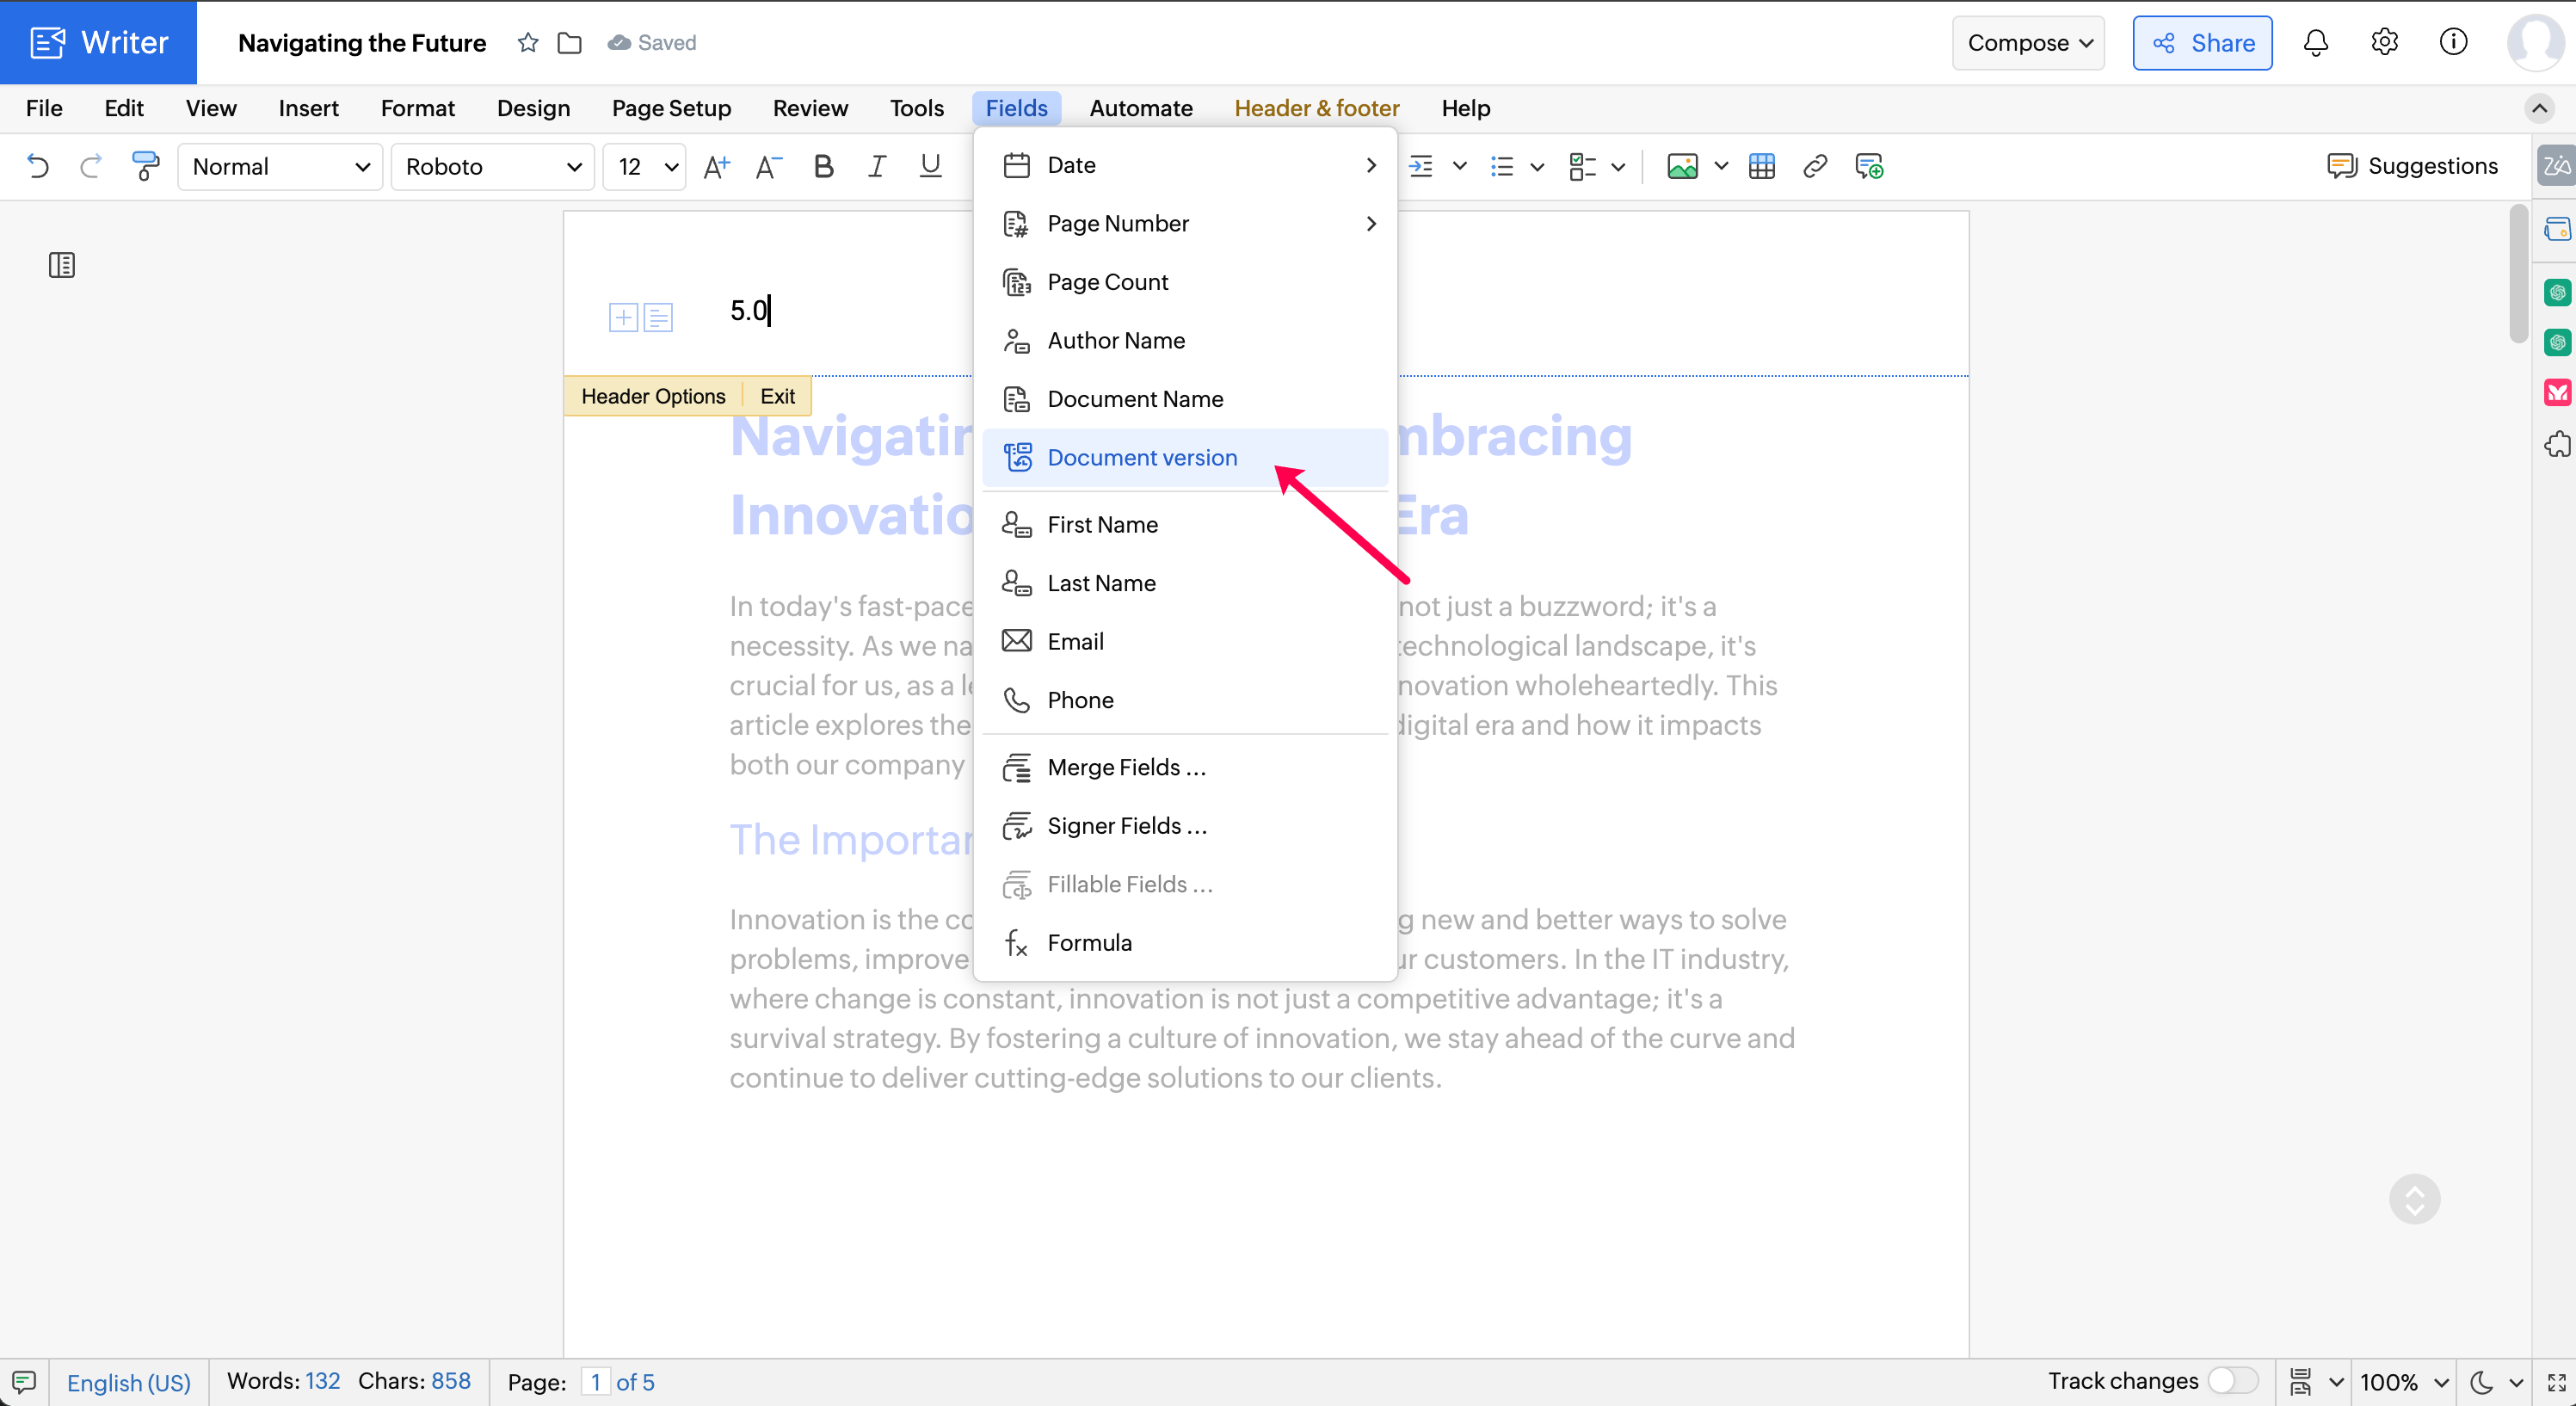Choose Page Count from Fields menu
The width and height of the screenshot is (2576, 1406).
1107,282
